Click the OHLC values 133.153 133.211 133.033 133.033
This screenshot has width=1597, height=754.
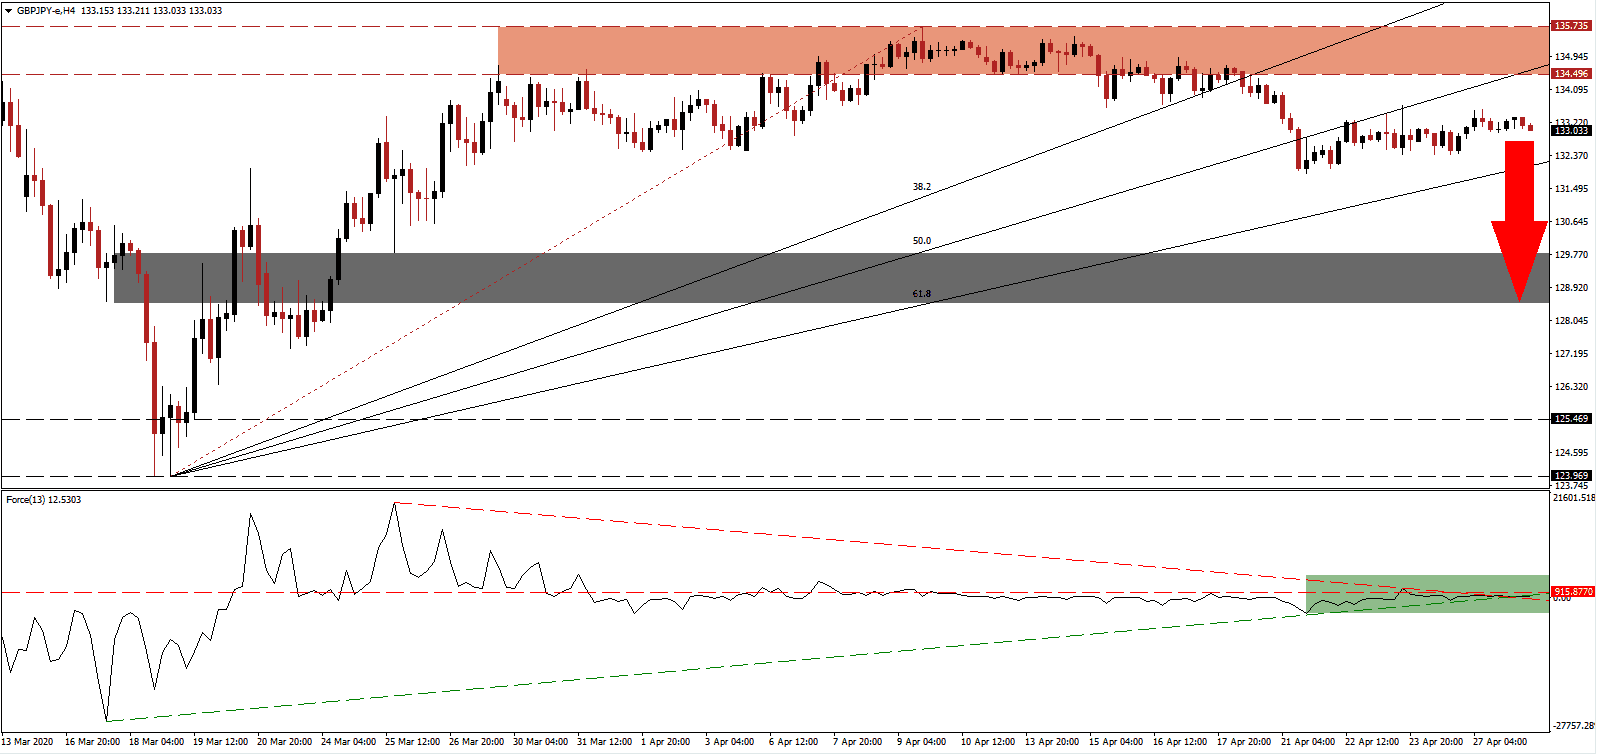point(151,11)
